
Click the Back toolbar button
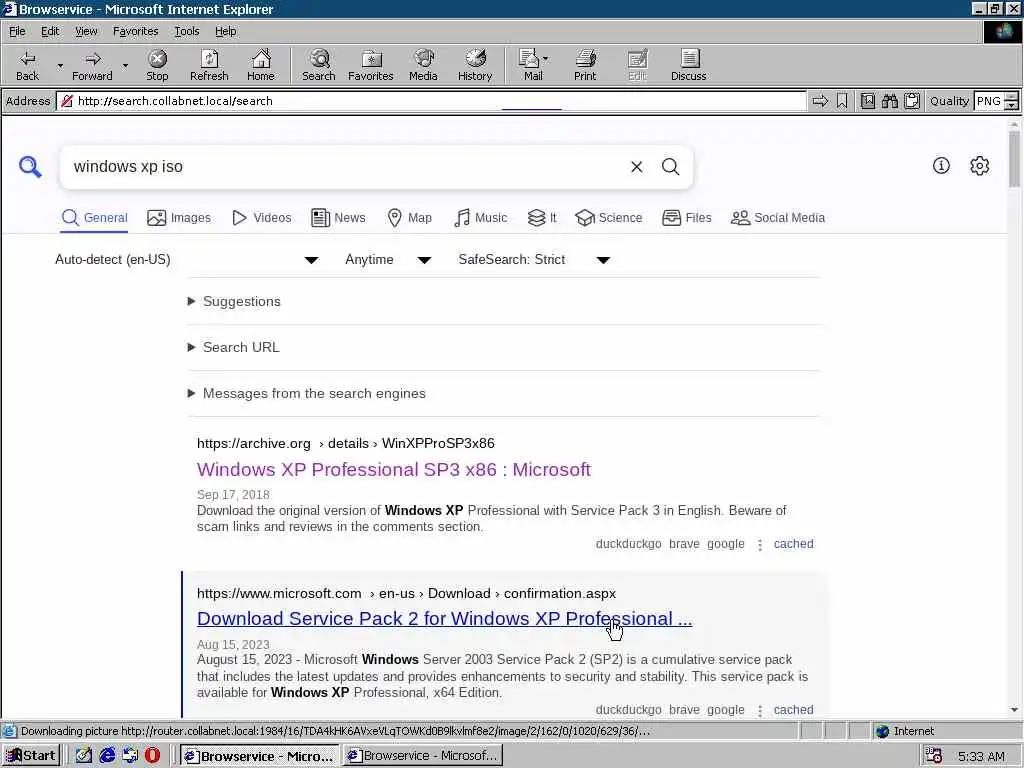(x=27, y=65)
